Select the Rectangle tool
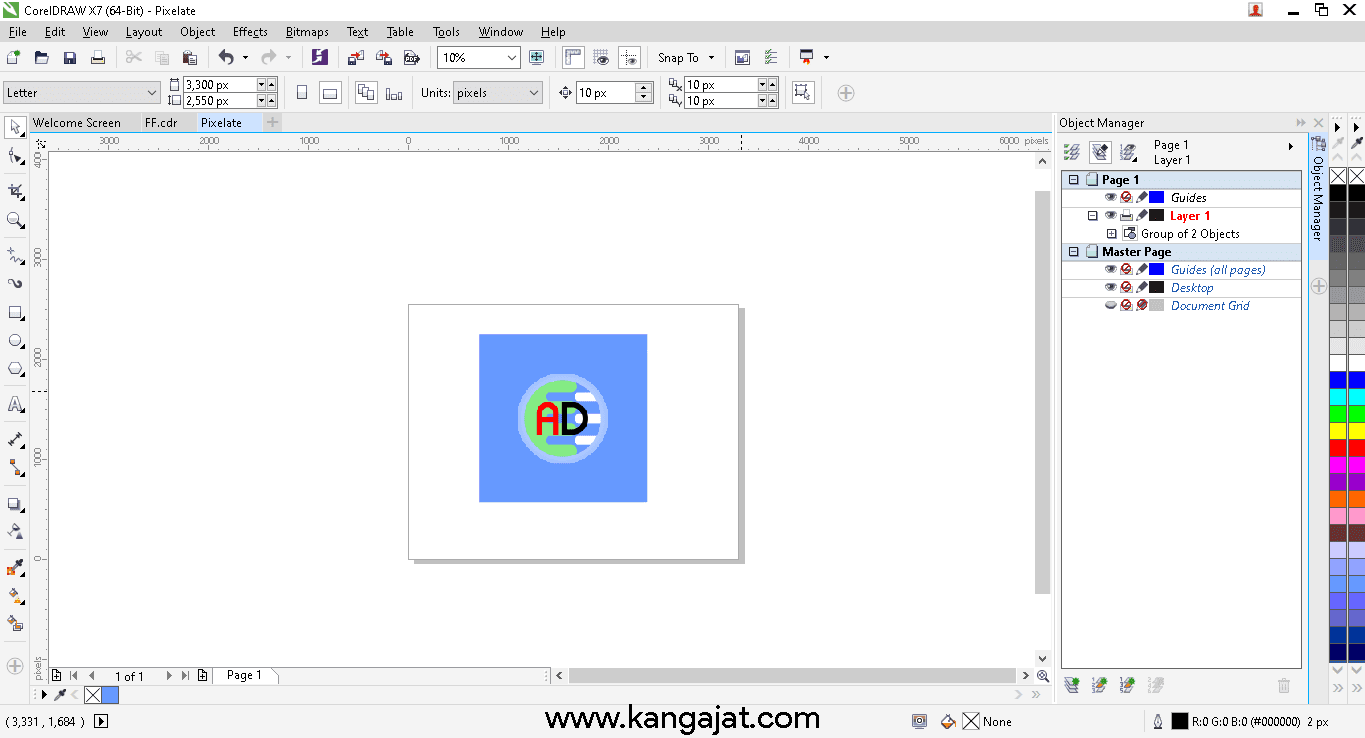1365x738 pixels. point(15,313)
